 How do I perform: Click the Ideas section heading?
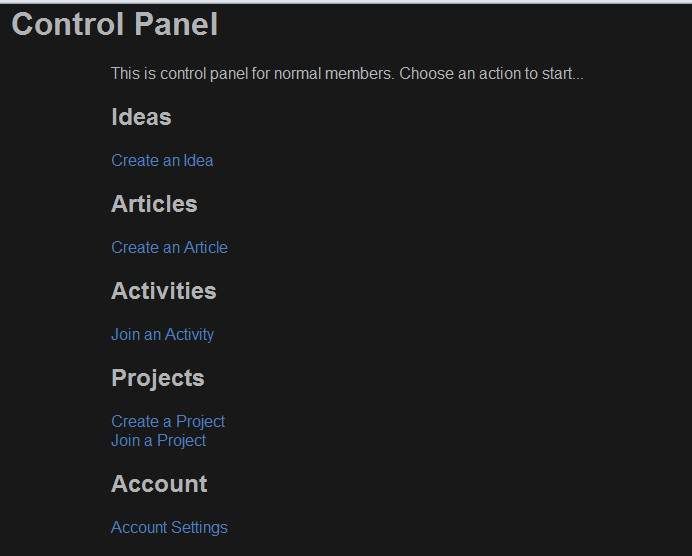coord(141,117)
